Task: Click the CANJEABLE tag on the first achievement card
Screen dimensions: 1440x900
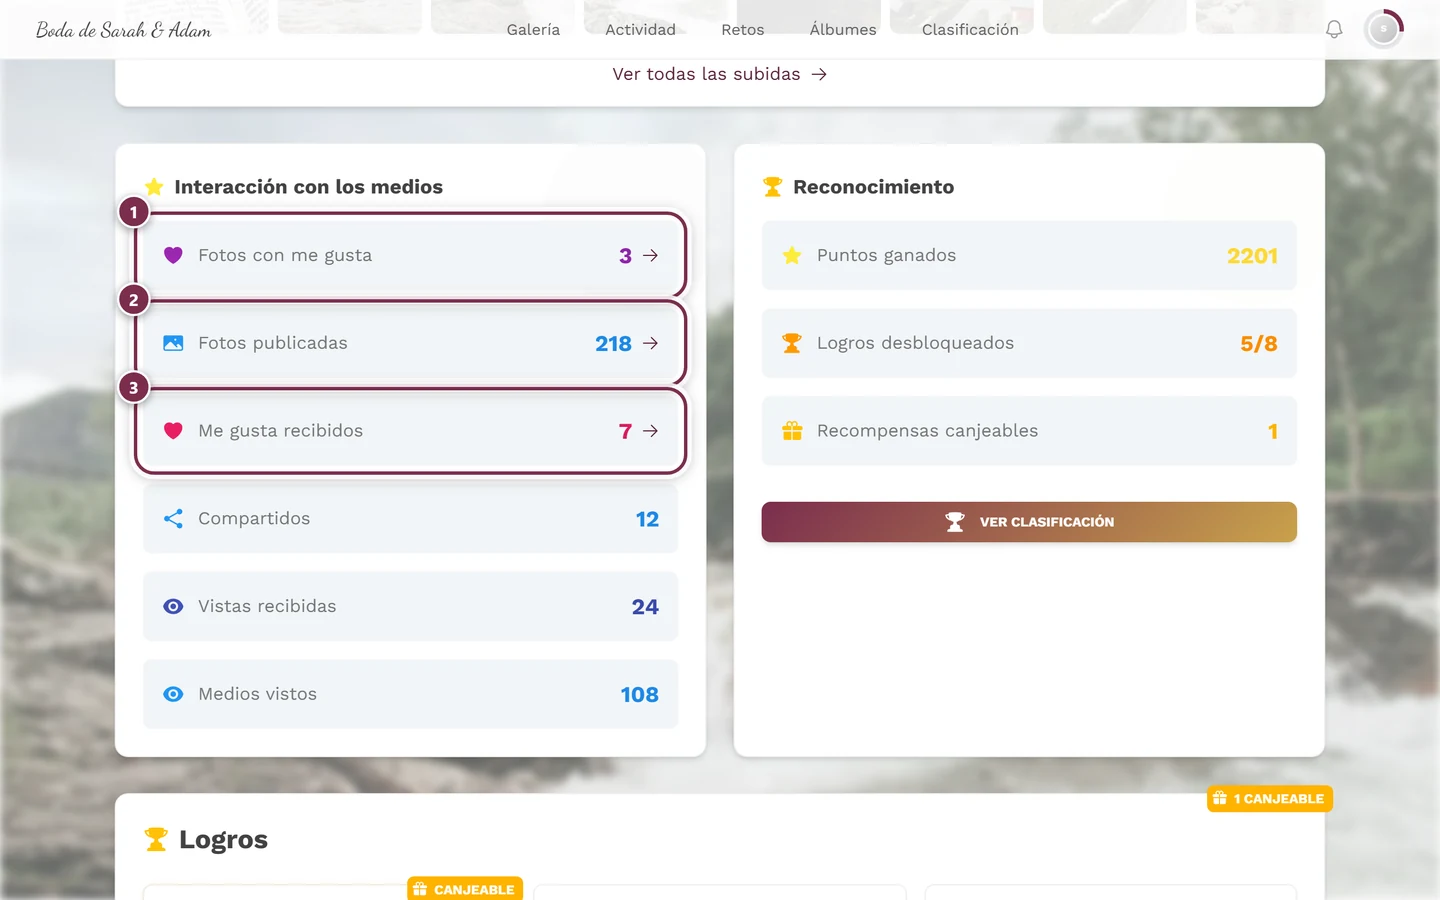Action: coord(465,889)
